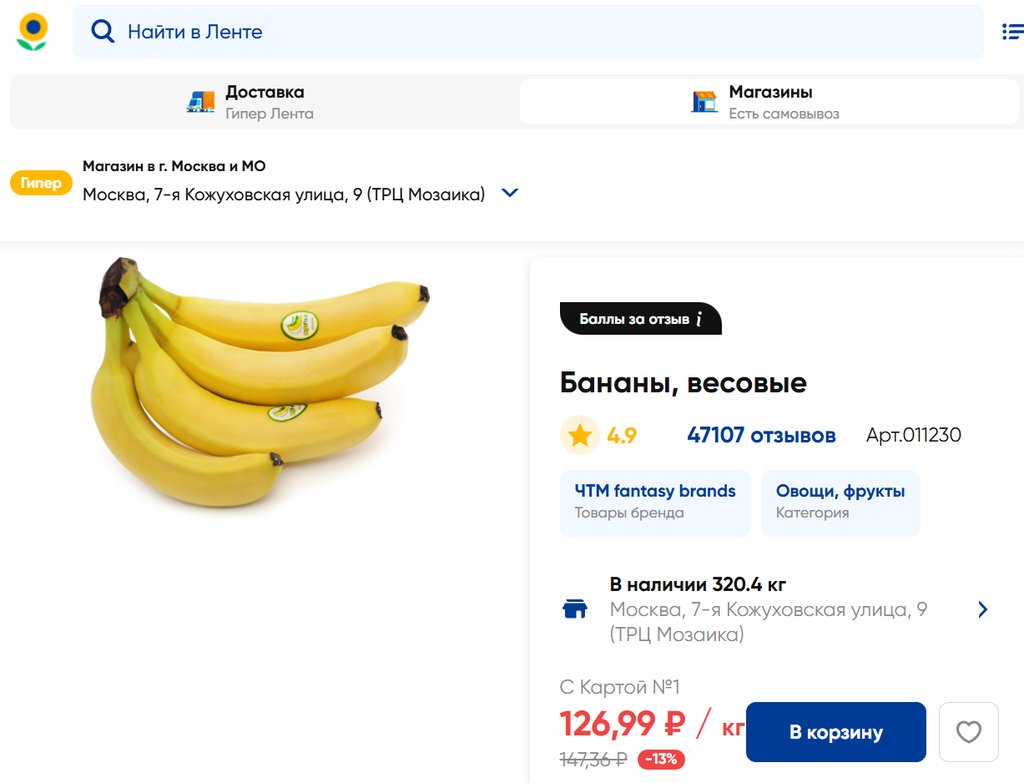The width and height of the screenshot is (1024, 783).
Task: Click the magnifying glass search icon
Action: 102,32
